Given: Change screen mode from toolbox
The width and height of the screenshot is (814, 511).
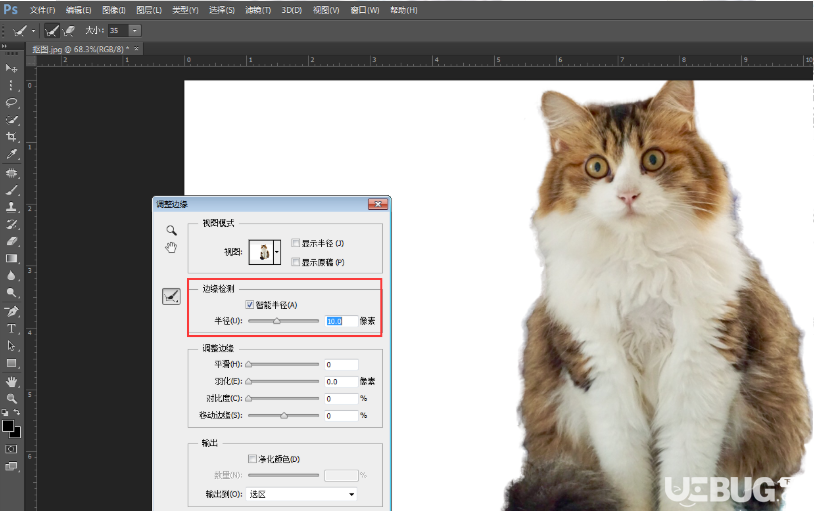Looking at the screenshot, I should coord(11,466).
